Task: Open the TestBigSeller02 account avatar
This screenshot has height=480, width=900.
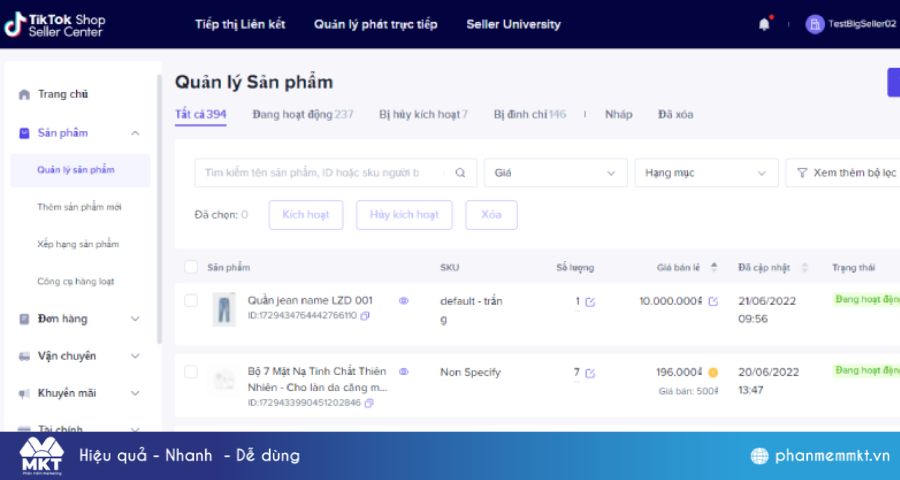Action: 814,24
